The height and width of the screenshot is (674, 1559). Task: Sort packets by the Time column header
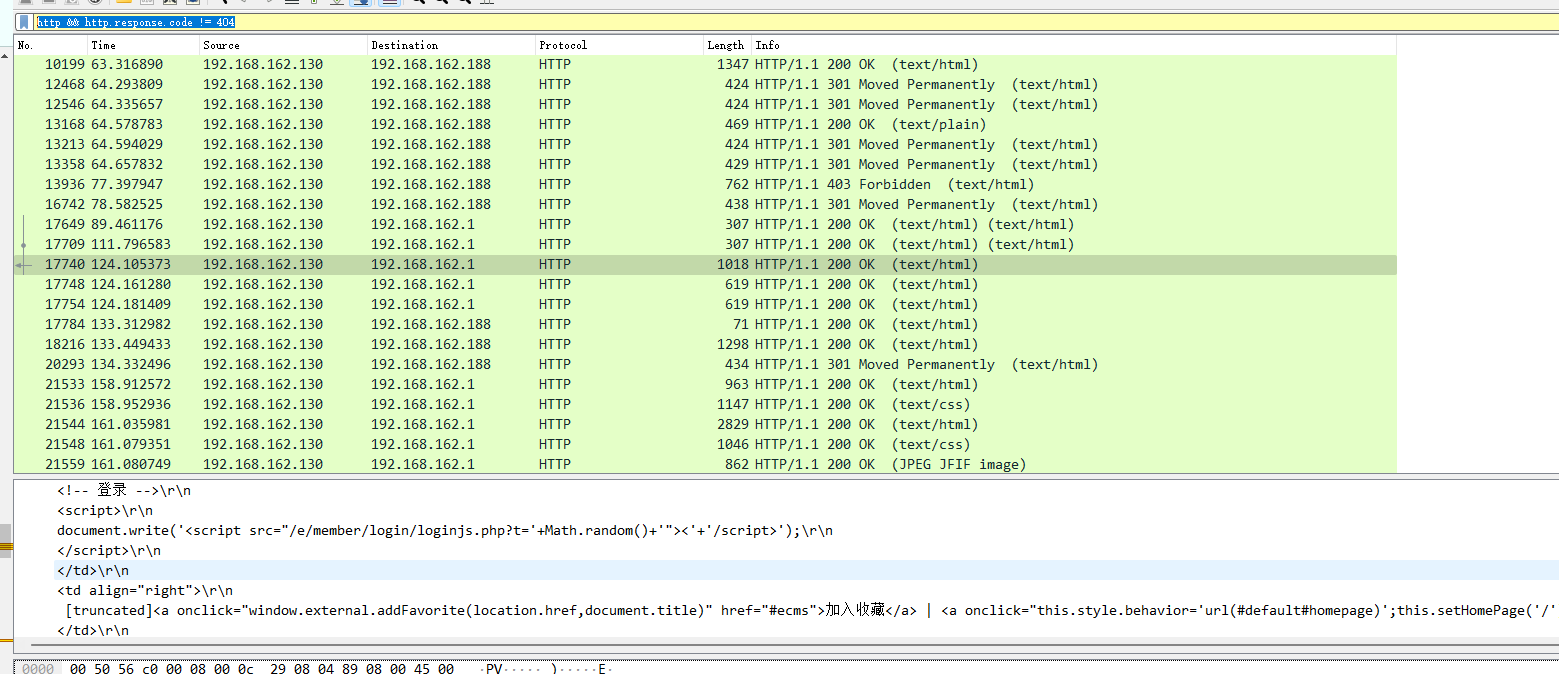point(143,45)
